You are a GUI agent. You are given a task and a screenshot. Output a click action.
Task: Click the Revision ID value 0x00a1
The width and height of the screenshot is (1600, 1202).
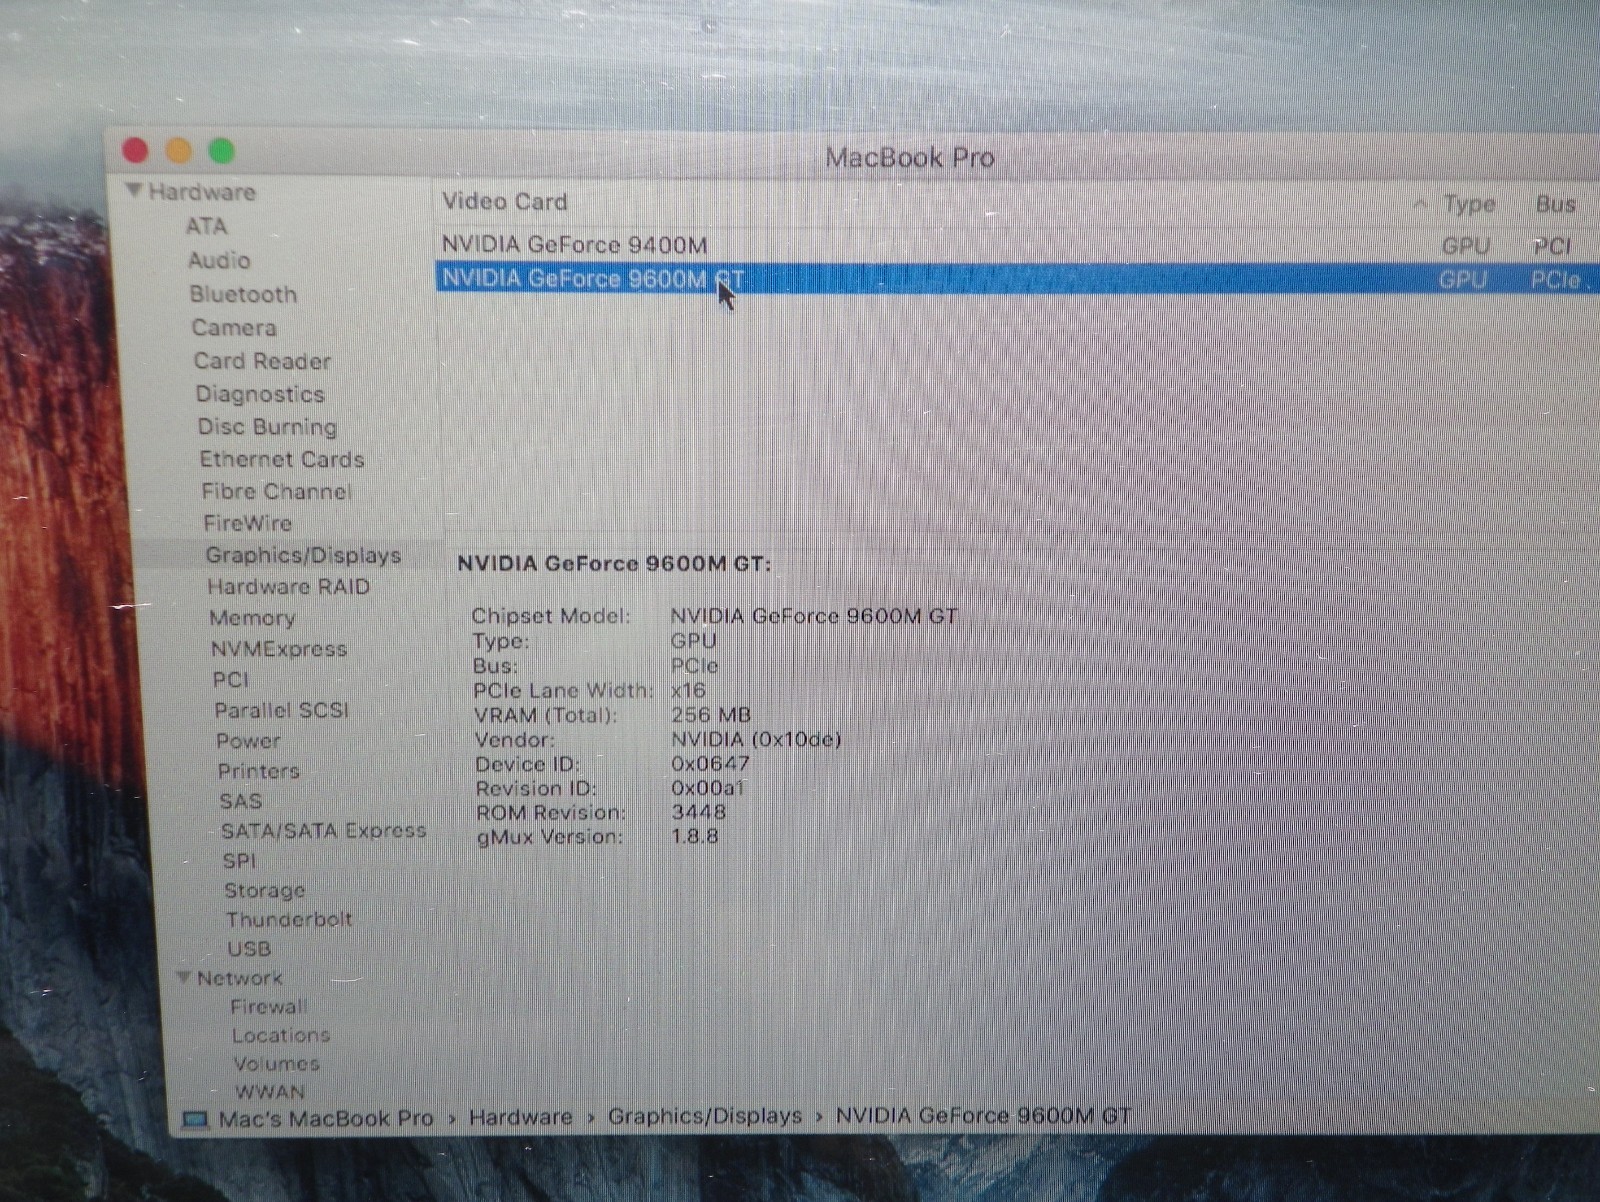(707, 788)
